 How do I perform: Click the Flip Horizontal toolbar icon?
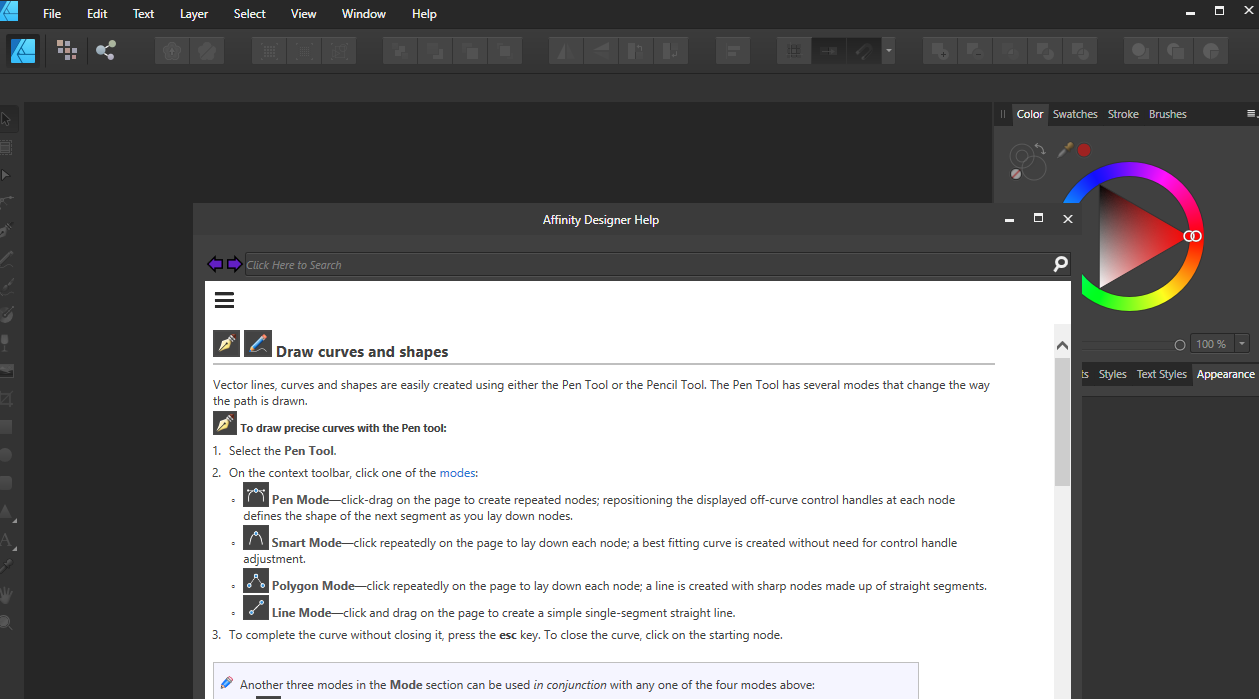pos(566,50)
